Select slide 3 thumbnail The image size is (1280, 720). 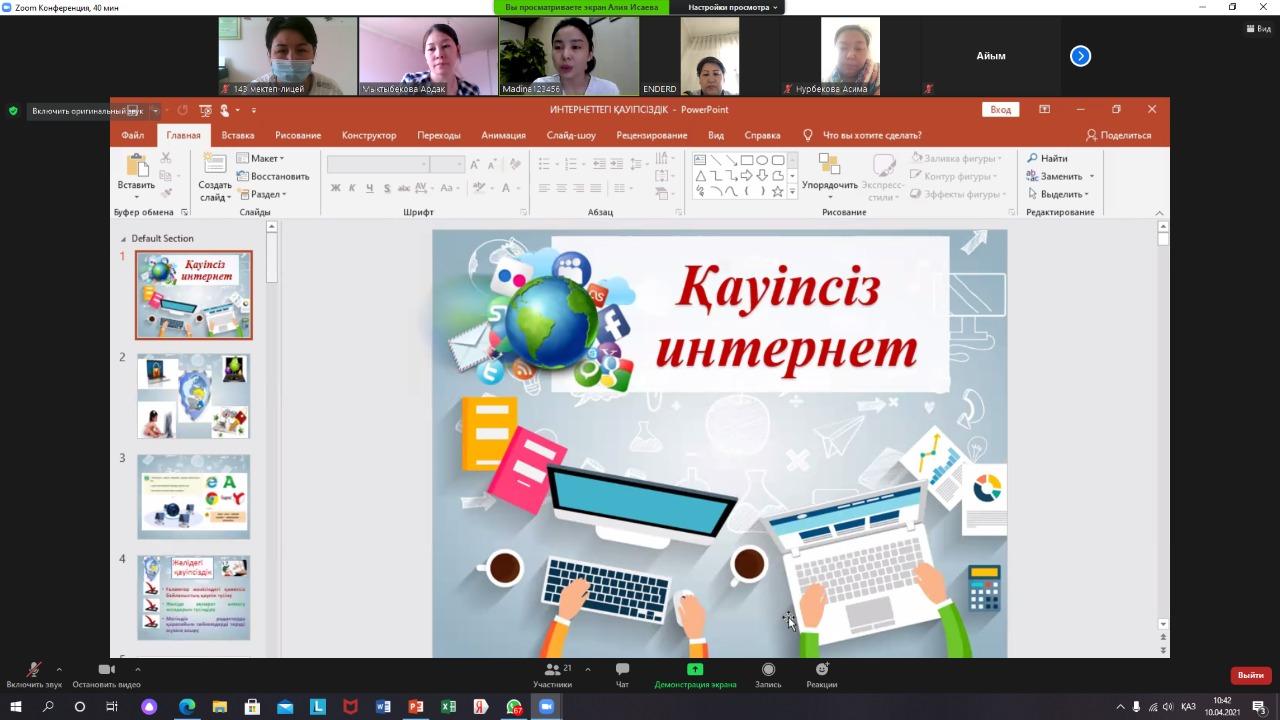click(x=194, y=497)
